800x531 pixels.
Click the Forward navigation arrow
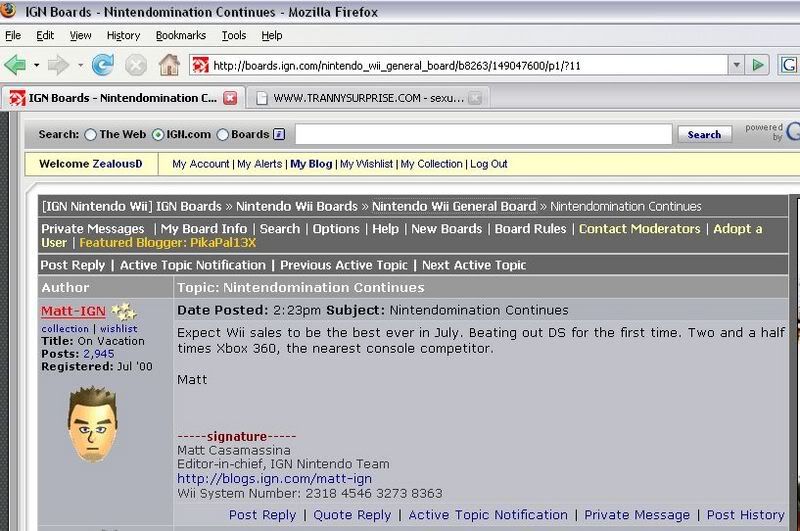coord(58,65)
